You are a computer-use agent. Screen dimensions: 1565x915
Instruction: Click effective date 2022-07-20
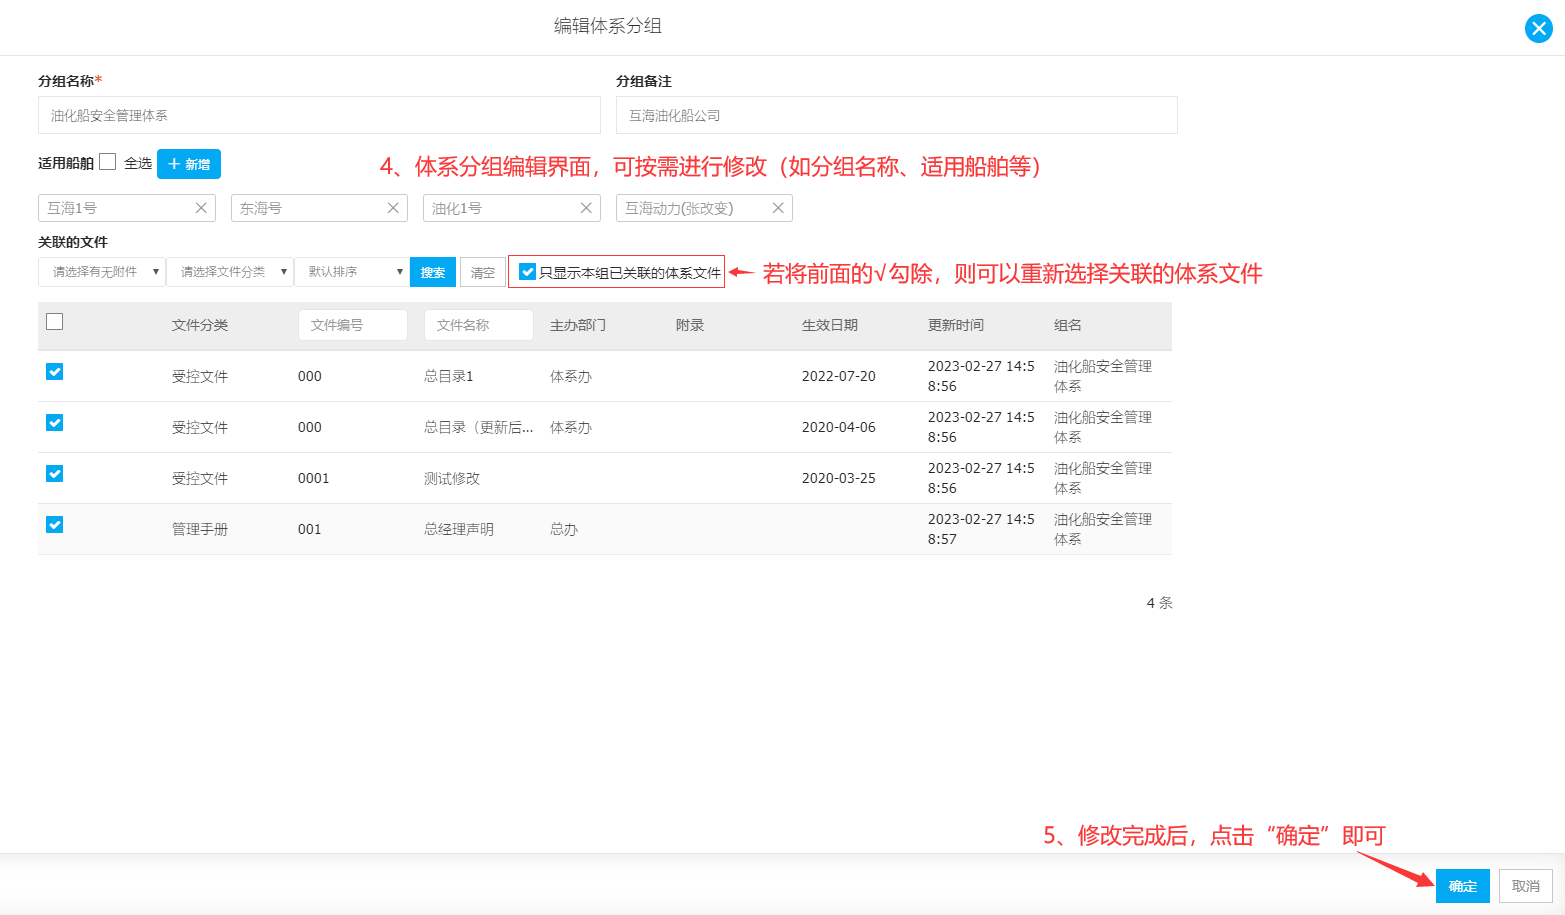[x=839, y=376]
